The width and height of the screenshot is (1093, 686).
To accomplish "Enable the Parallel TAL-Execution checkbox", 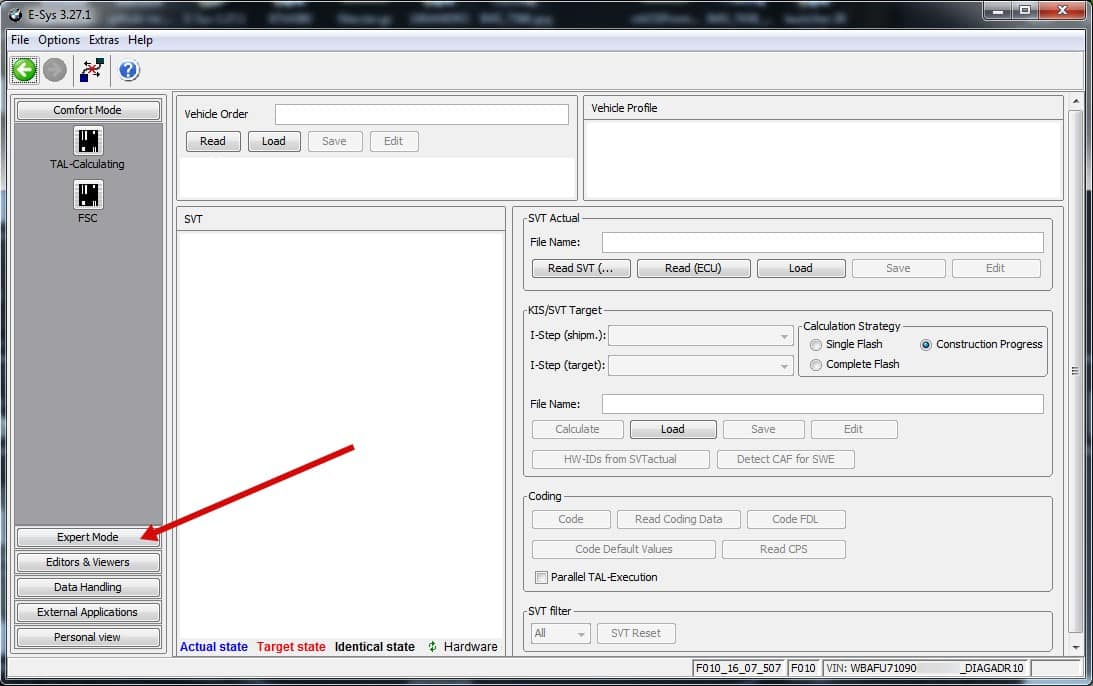I will pos(541,577).
